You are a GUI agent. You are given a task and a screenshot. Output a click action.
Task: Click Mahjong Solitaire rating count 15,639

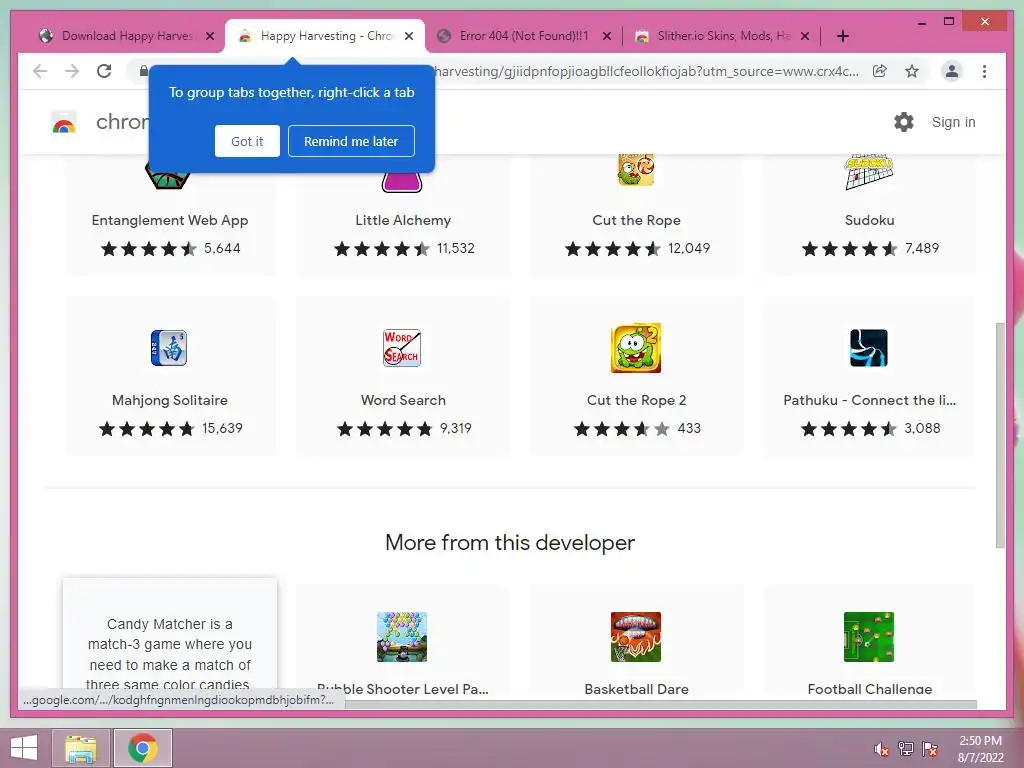[x=222, y=428]
